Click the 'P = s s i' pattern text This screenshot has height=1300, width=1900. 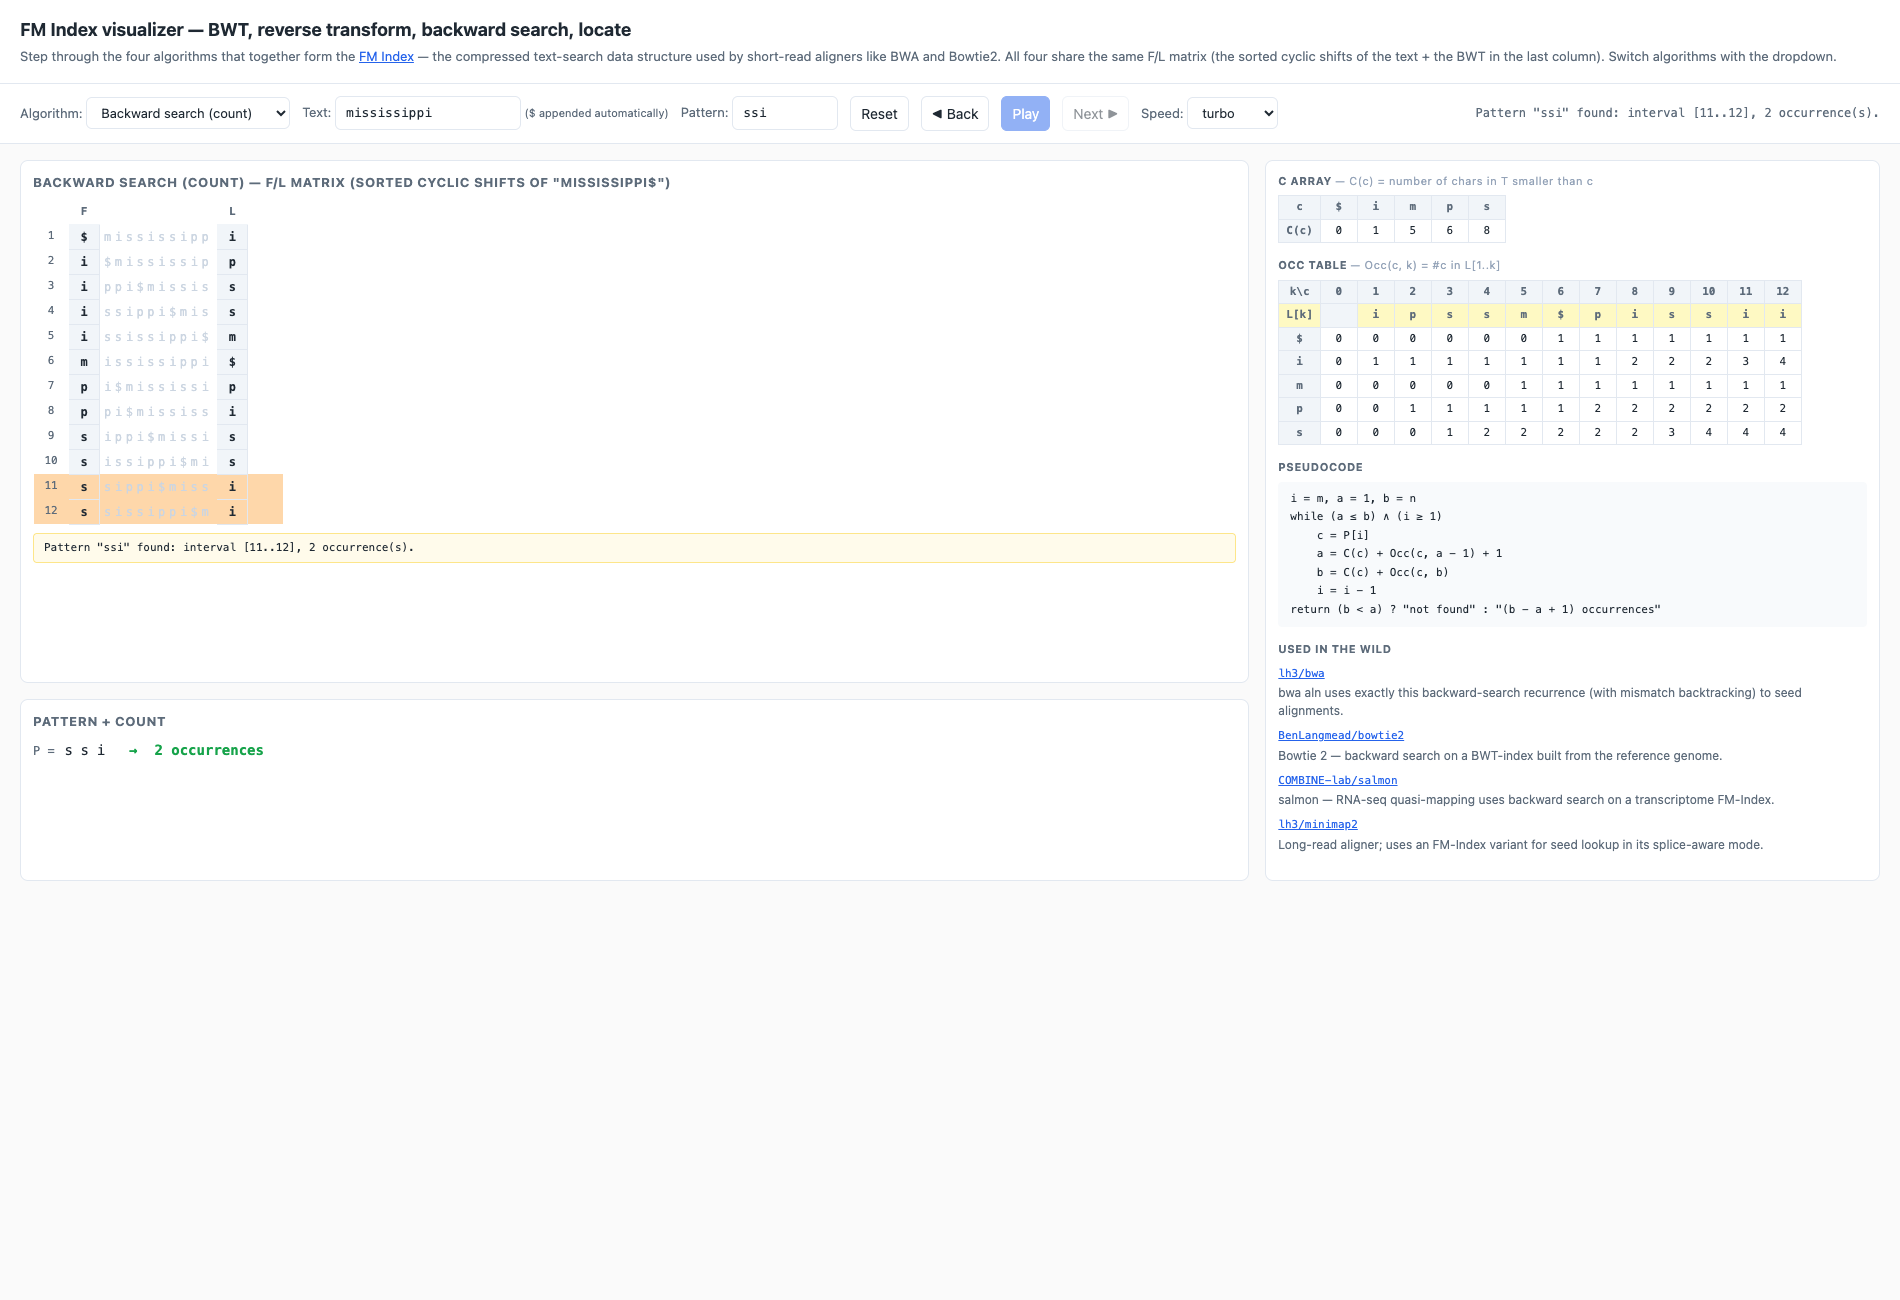(x=69, y=751)
